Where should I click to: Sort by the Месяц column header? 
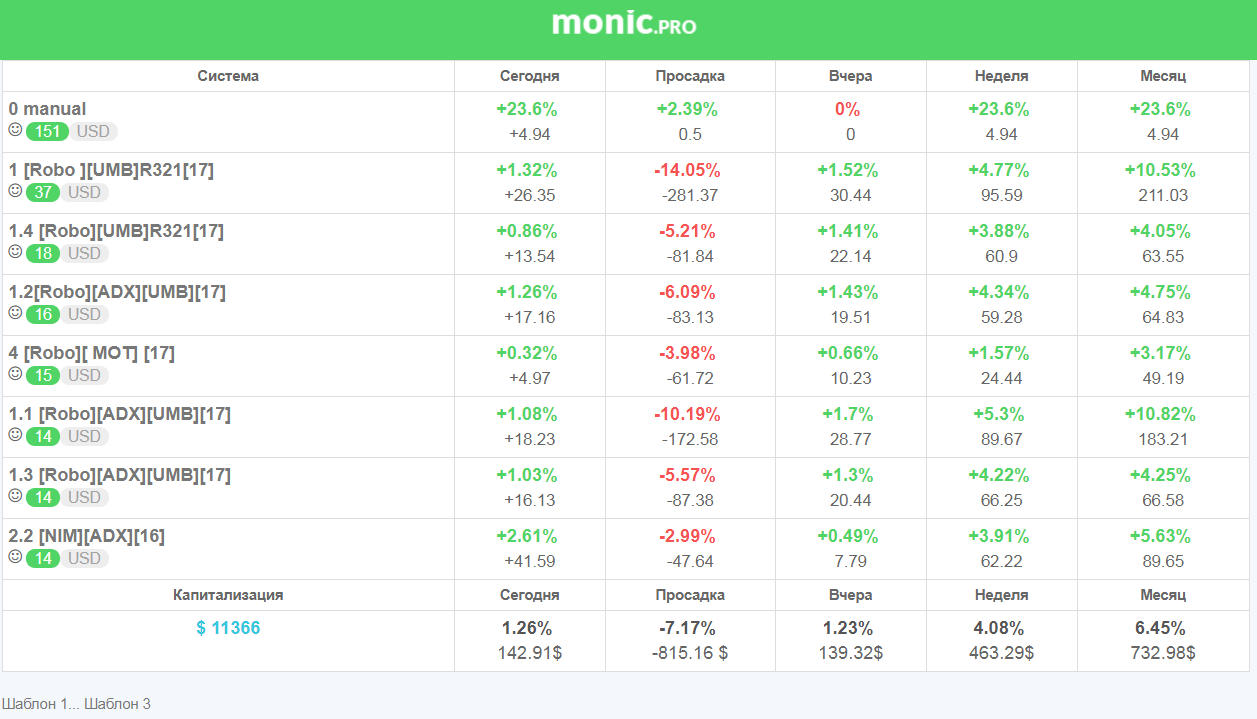[x=1163, y=76]
